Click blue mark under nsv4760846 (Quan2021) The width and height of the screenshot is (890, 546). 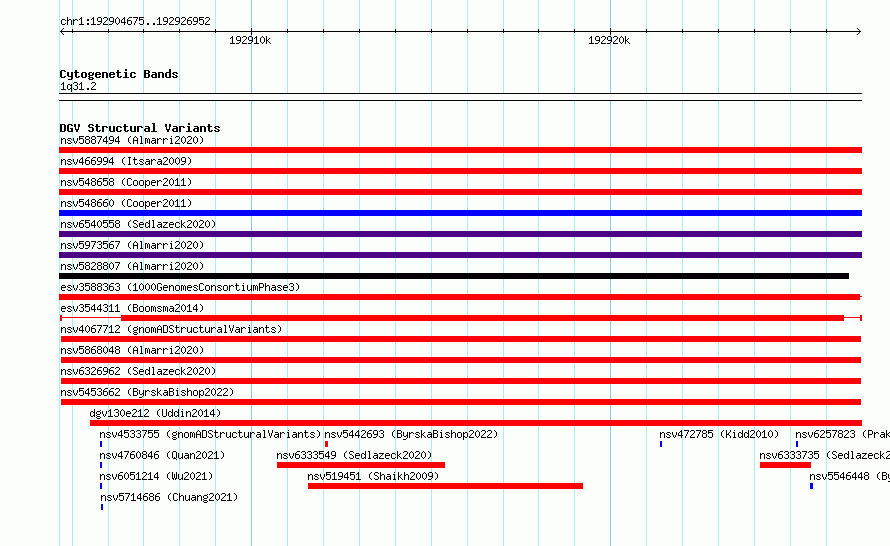(101, 465)
